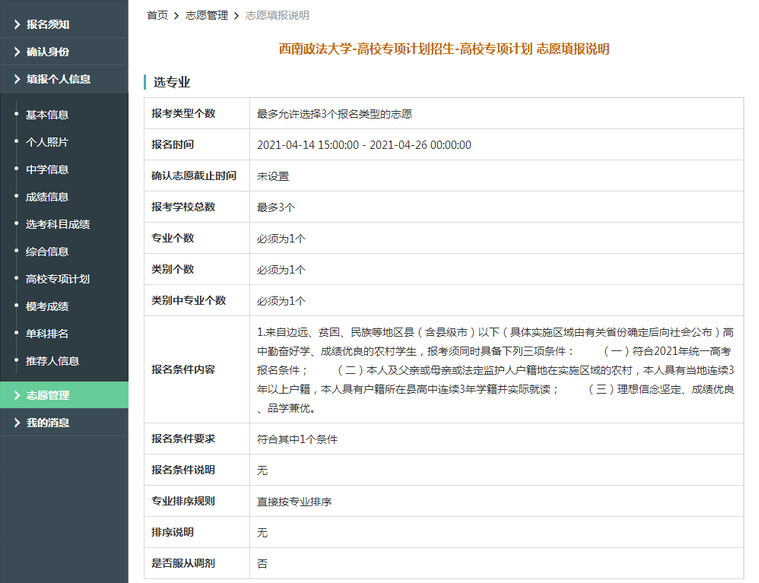Click the 直接按专业排序 value
Screen dimensions: 759x583
[x=294, y=502]
